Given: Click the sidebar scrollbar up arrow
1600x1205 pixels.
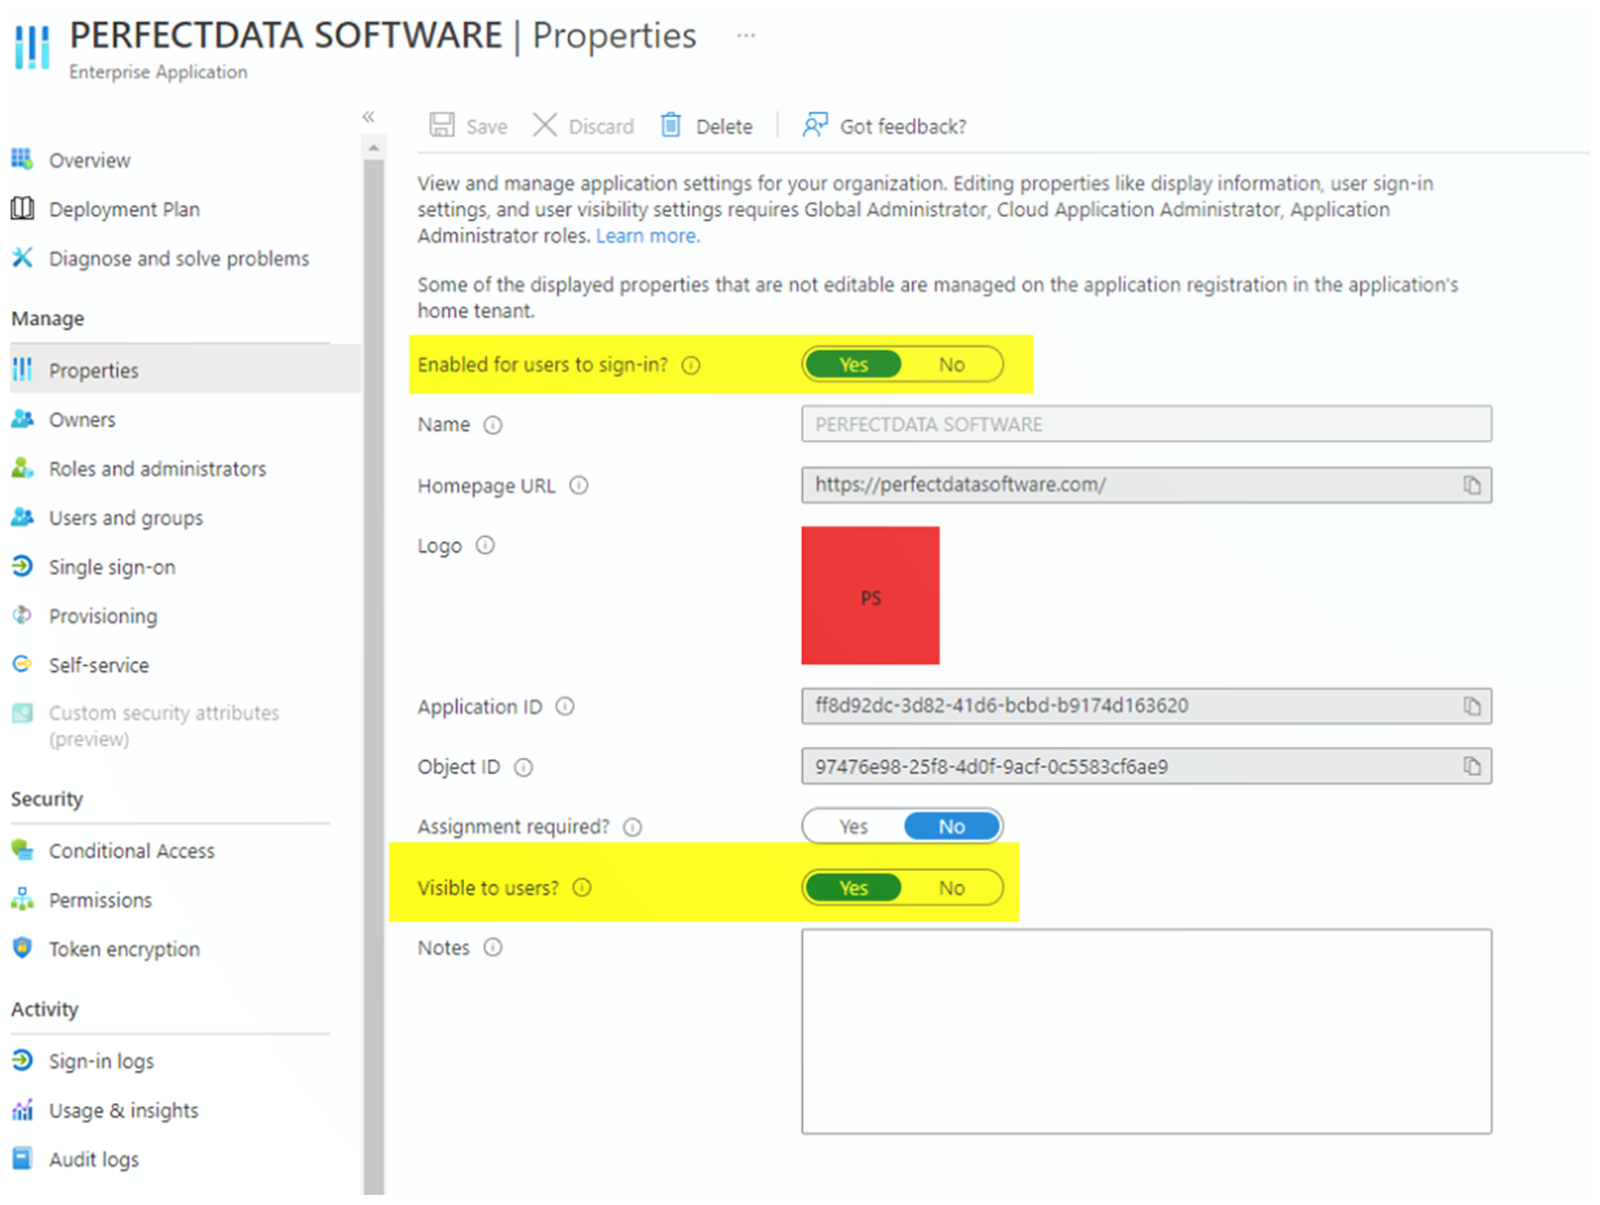Looking at the screenshot, I should pyautogui.click(x=374, y=148).
